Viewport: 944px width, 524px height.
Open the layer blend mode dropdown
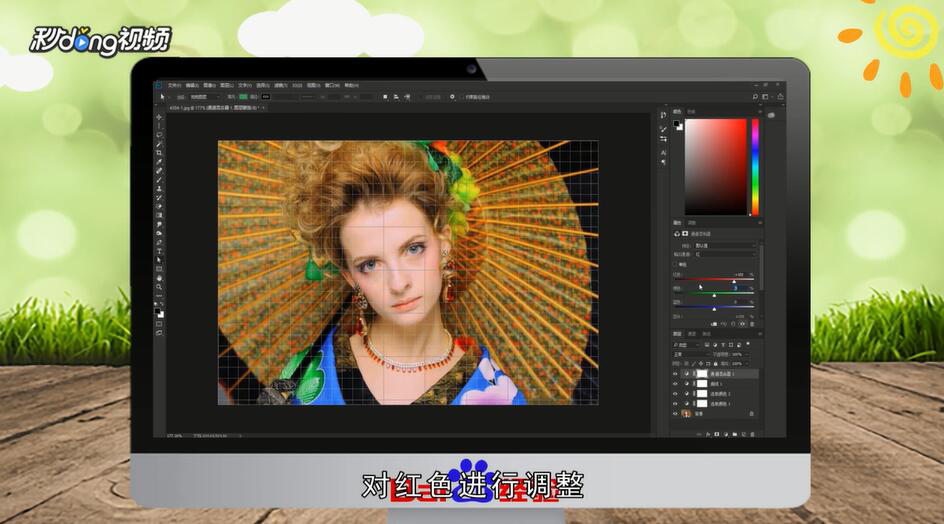pyautogui.click(x=691, y=354)
